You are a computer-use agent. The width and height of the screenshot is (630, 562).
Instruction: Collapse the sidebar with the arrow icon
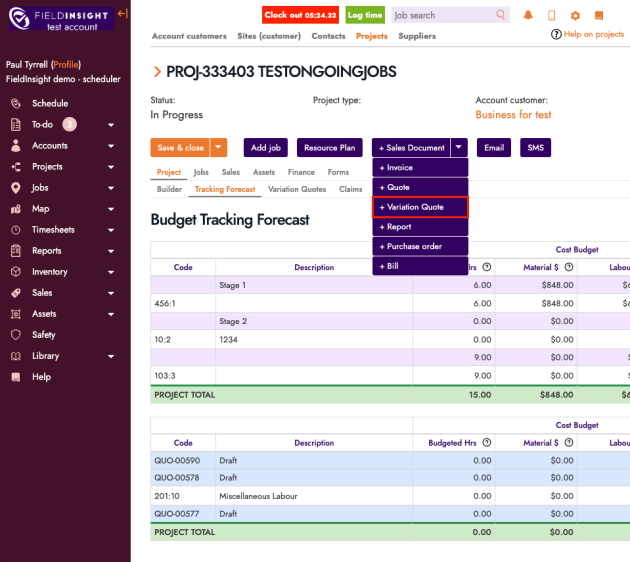pyautogui.click(x=122, y=13)
